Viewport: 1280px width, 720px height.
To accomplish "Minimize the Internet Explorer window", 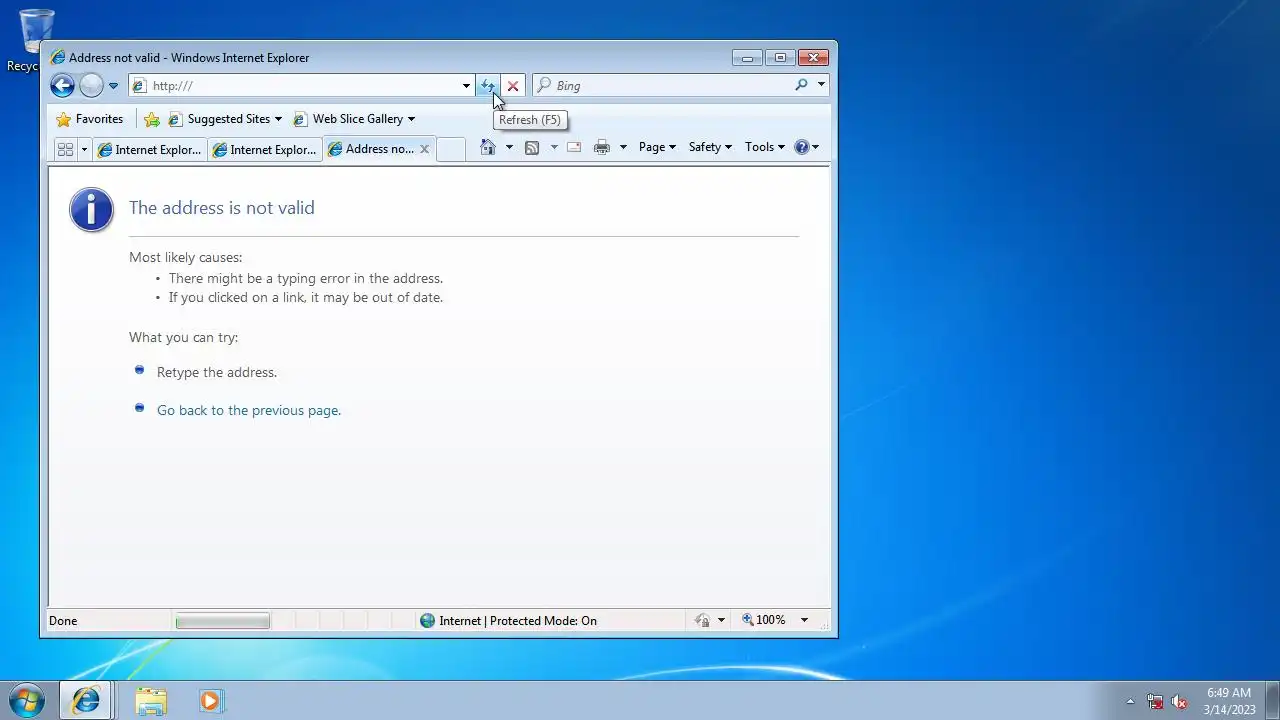I will coord(746,58).
